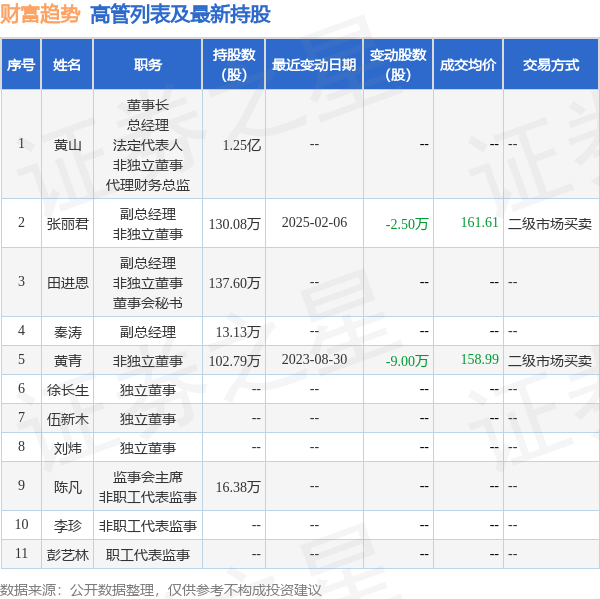The image size is (600, 599).
Task: Click the row number 11
Action: 21,553
